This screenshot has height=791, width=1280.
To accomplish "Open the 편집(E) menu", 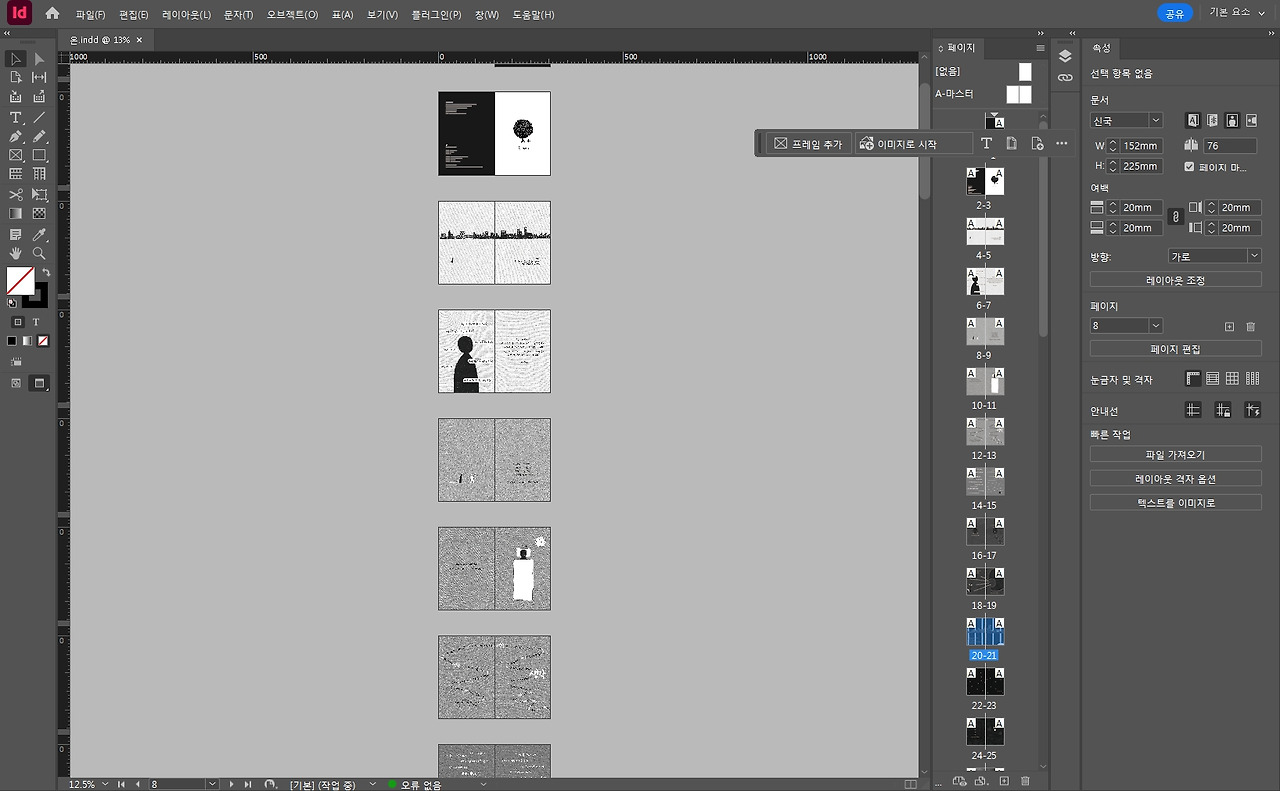I will (134, 15).
